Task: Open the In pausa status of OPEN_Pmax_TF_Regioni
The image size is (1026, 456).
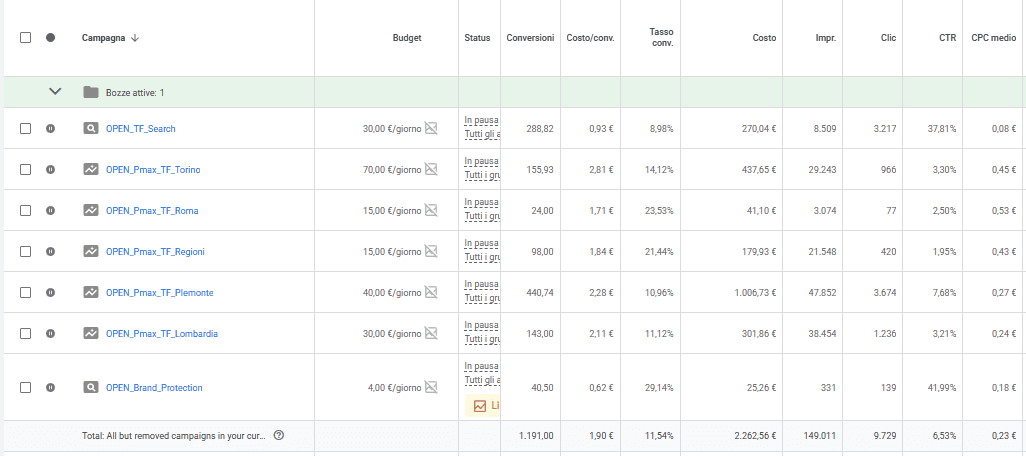Action: [x=482, y=243]
